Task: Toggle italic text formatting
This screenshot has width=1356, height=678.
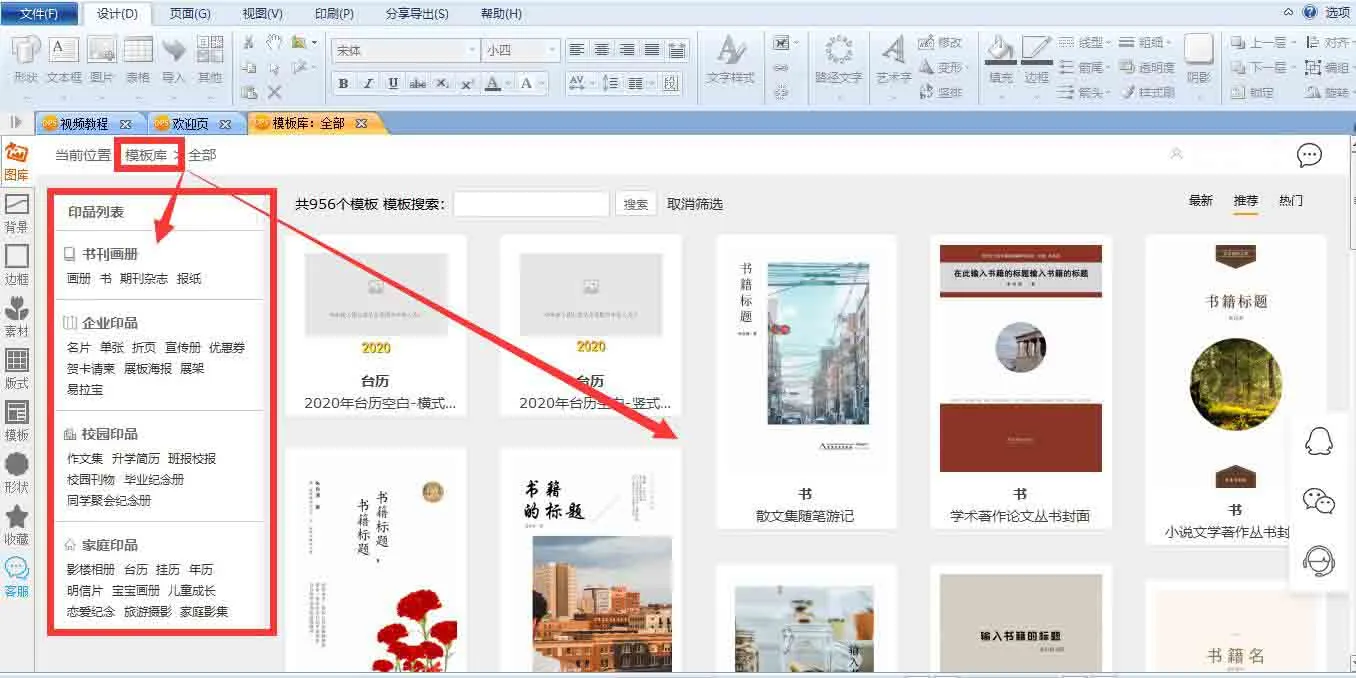Action: click(x=368, y=84)
